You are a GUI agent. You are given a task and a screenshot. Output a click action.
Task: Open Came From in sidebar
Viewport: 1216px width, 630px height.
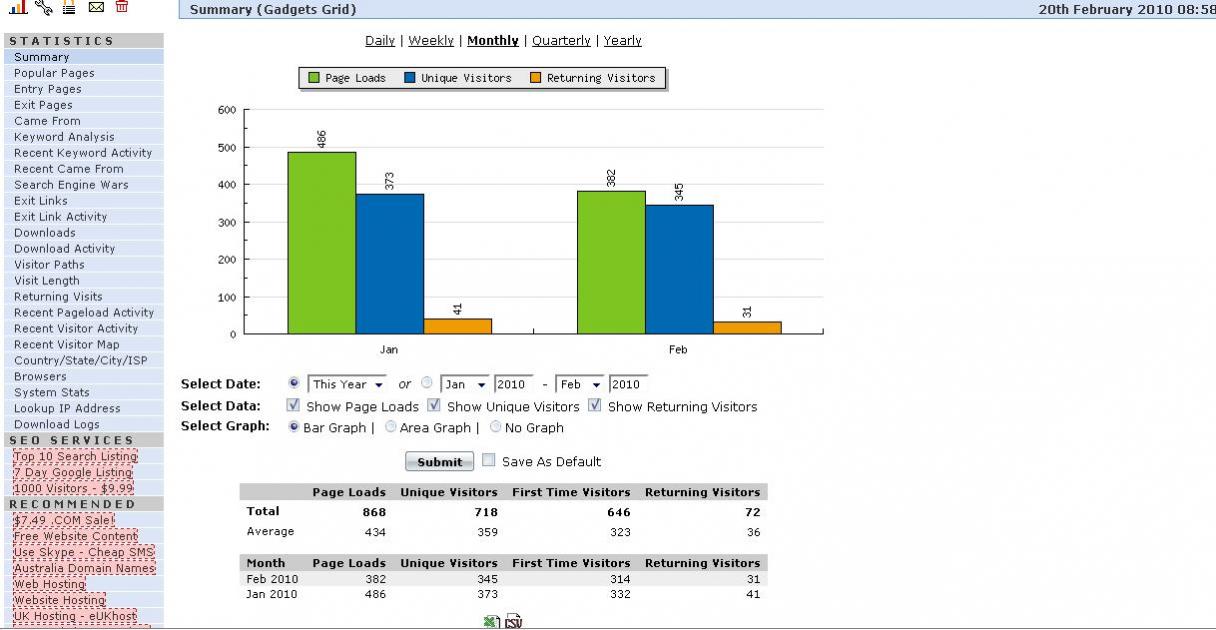coord(84,121)
